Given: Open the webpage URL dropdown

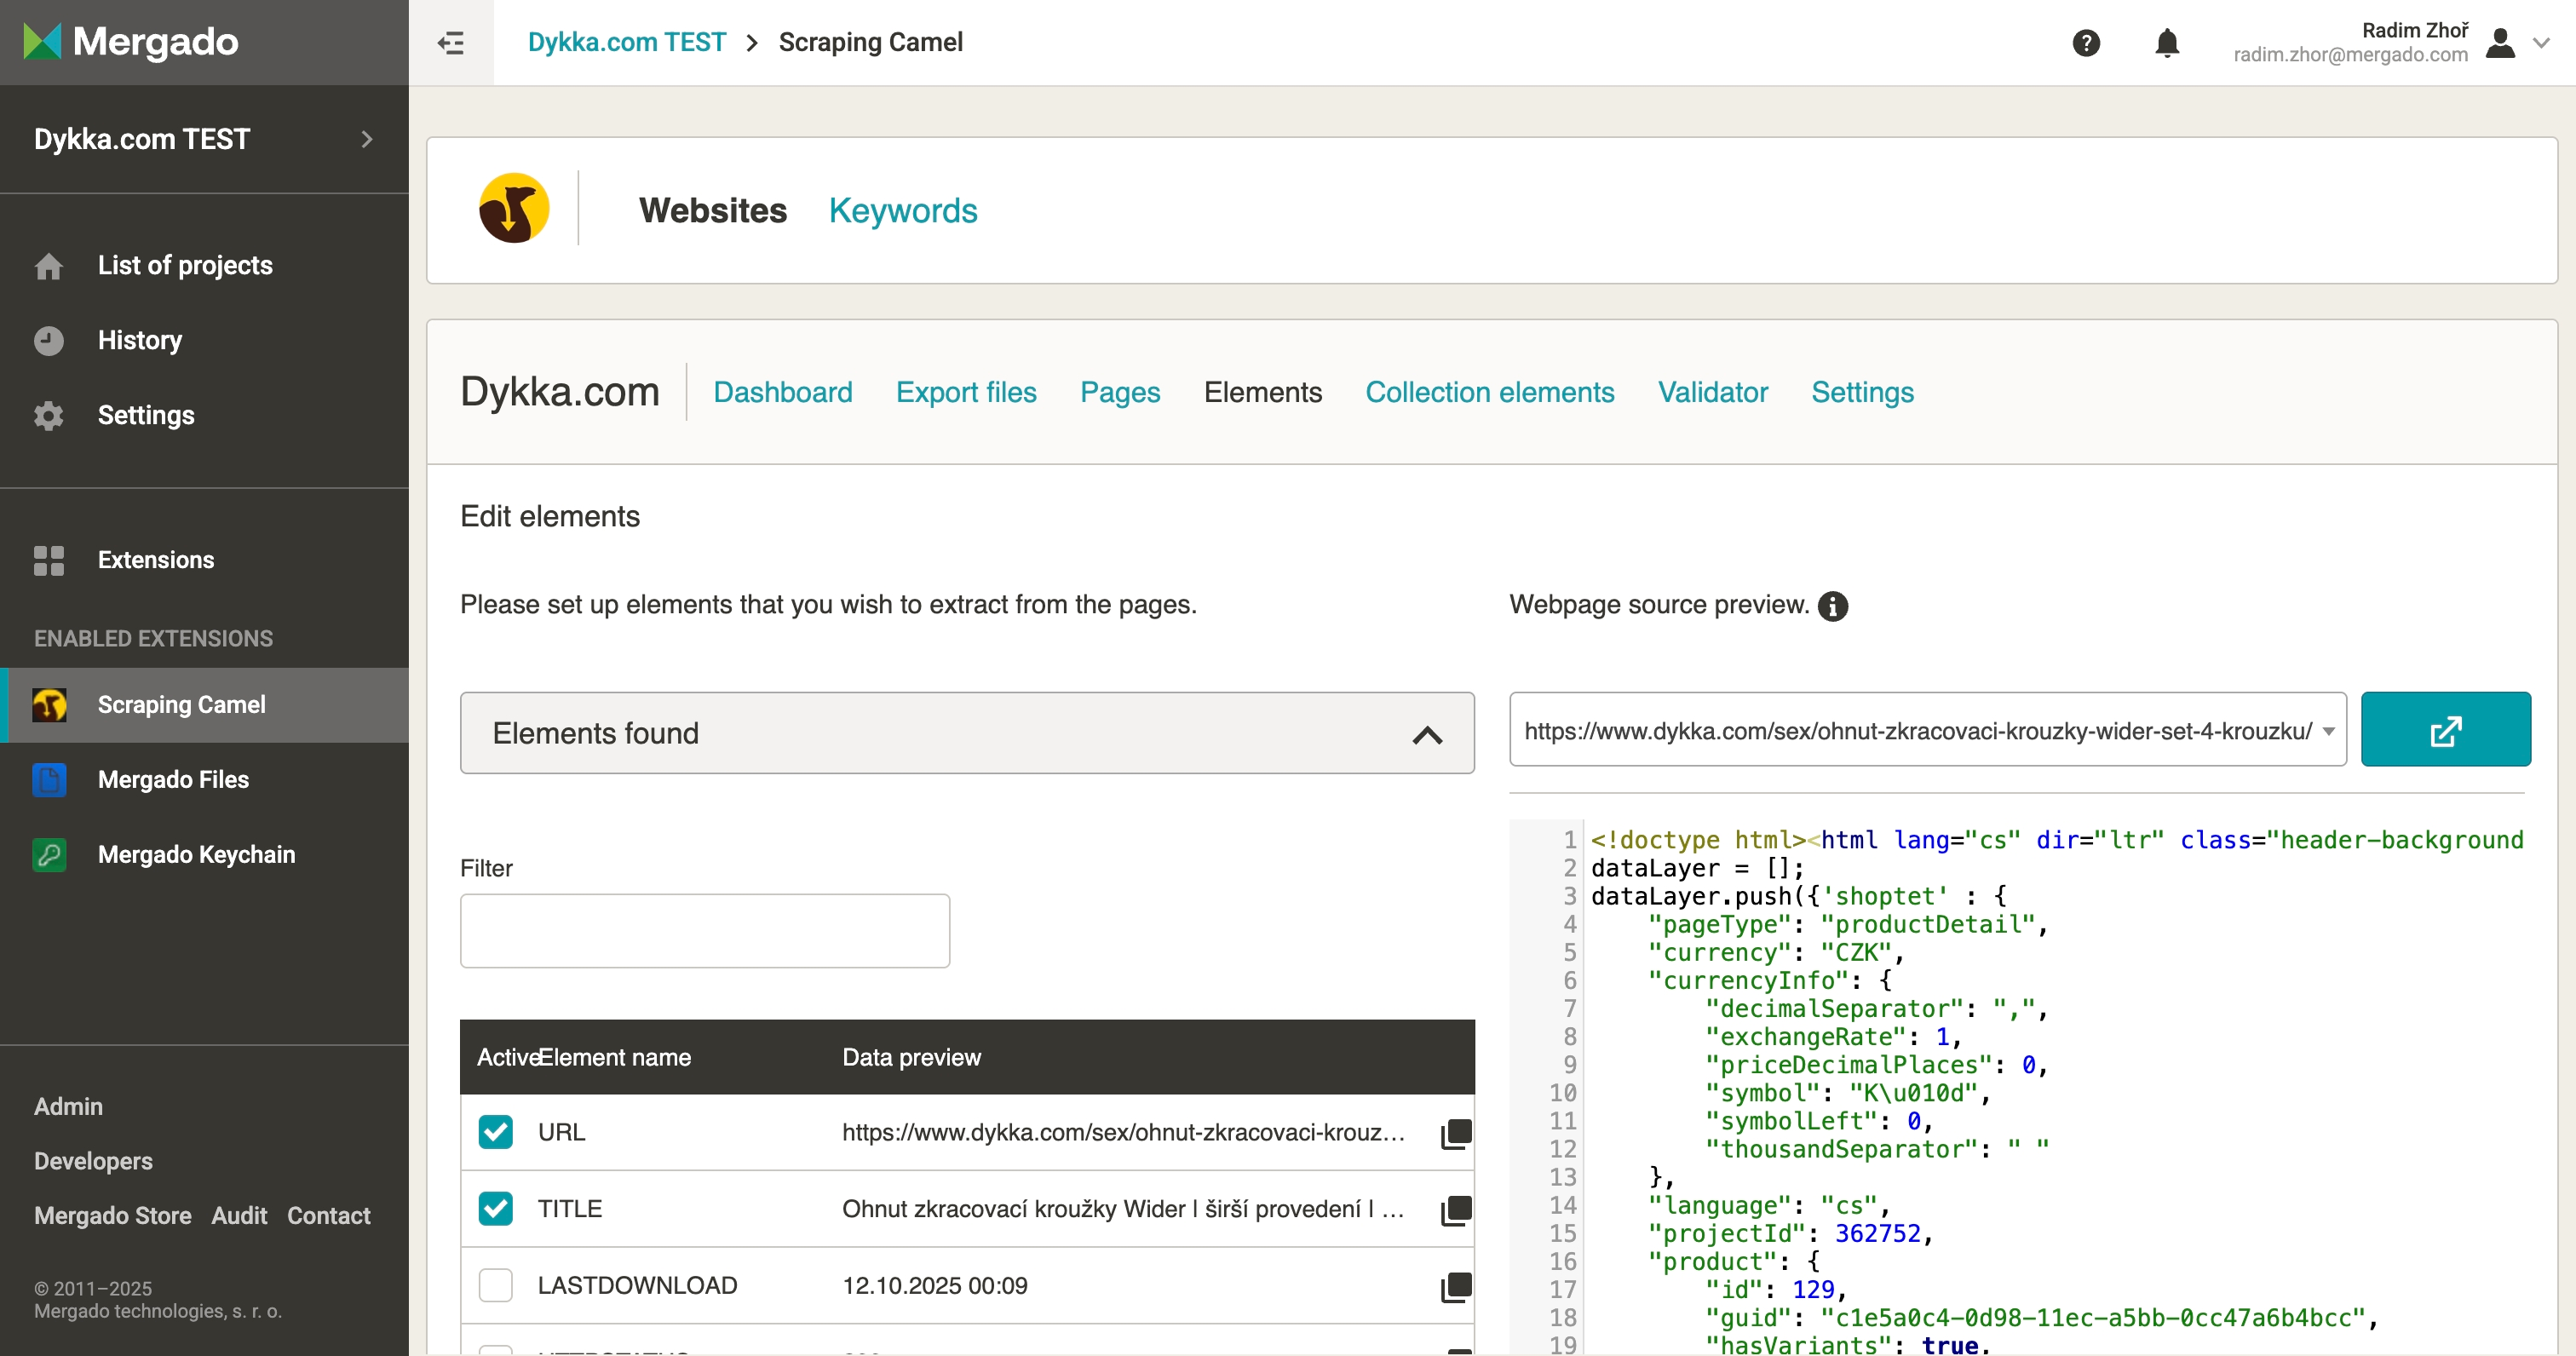Looking at the screenshot, I should (2328, 731).
